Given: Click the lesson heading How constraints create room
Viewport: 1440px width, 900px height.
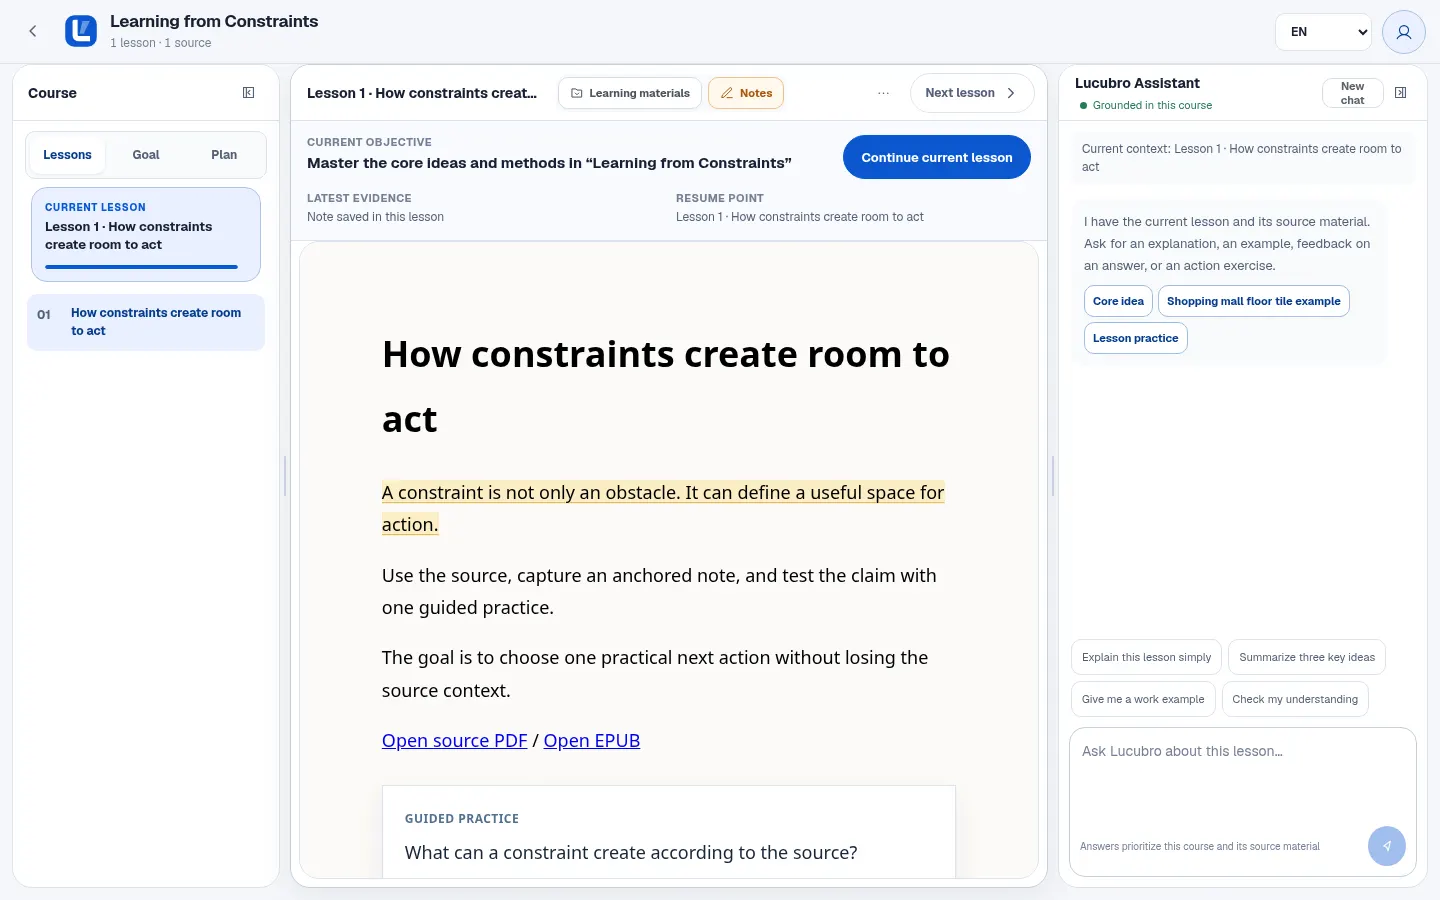Looking at the screenshot, I should (x=666, y=387).
